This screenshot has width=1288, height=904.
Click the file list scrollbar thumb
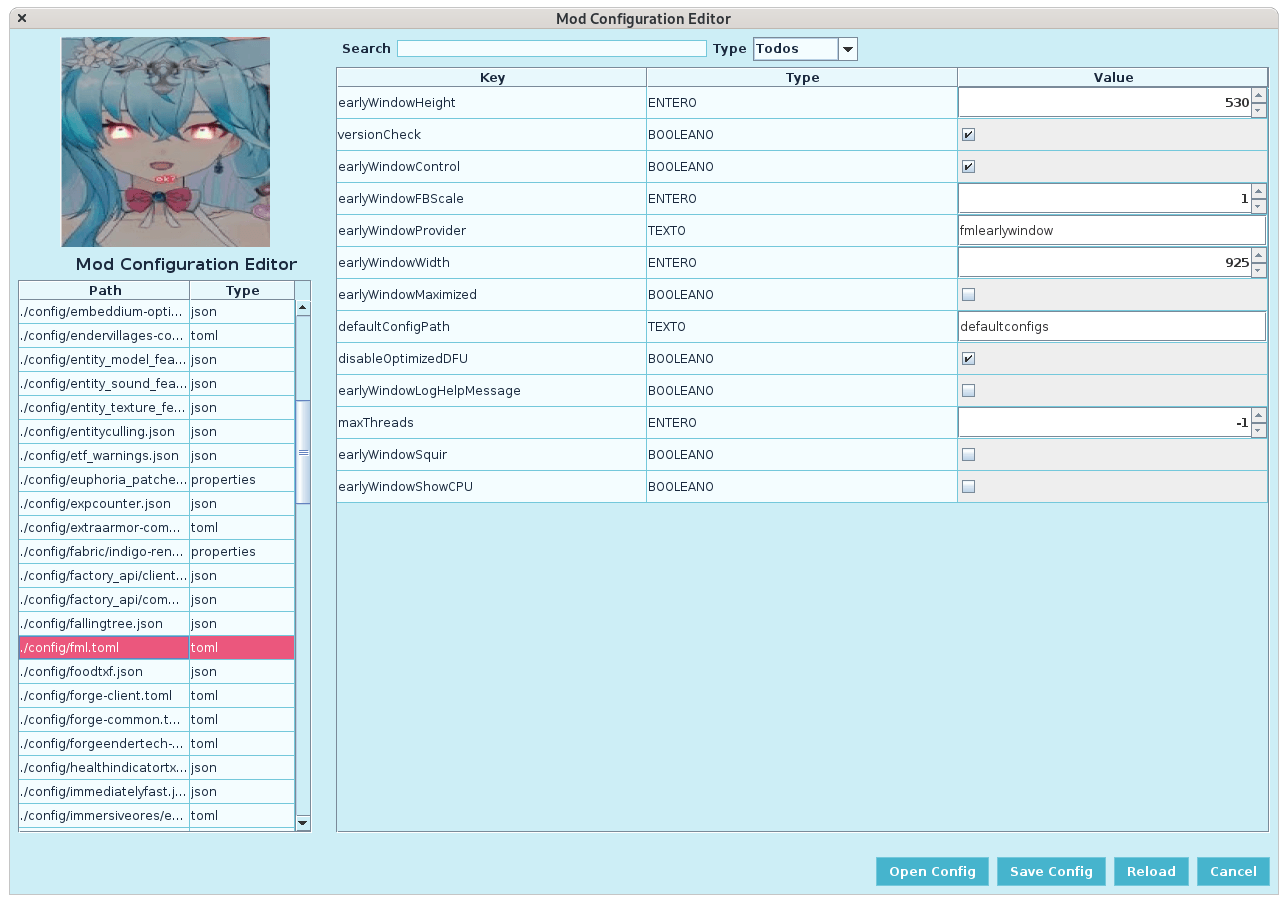click(303, 452)
